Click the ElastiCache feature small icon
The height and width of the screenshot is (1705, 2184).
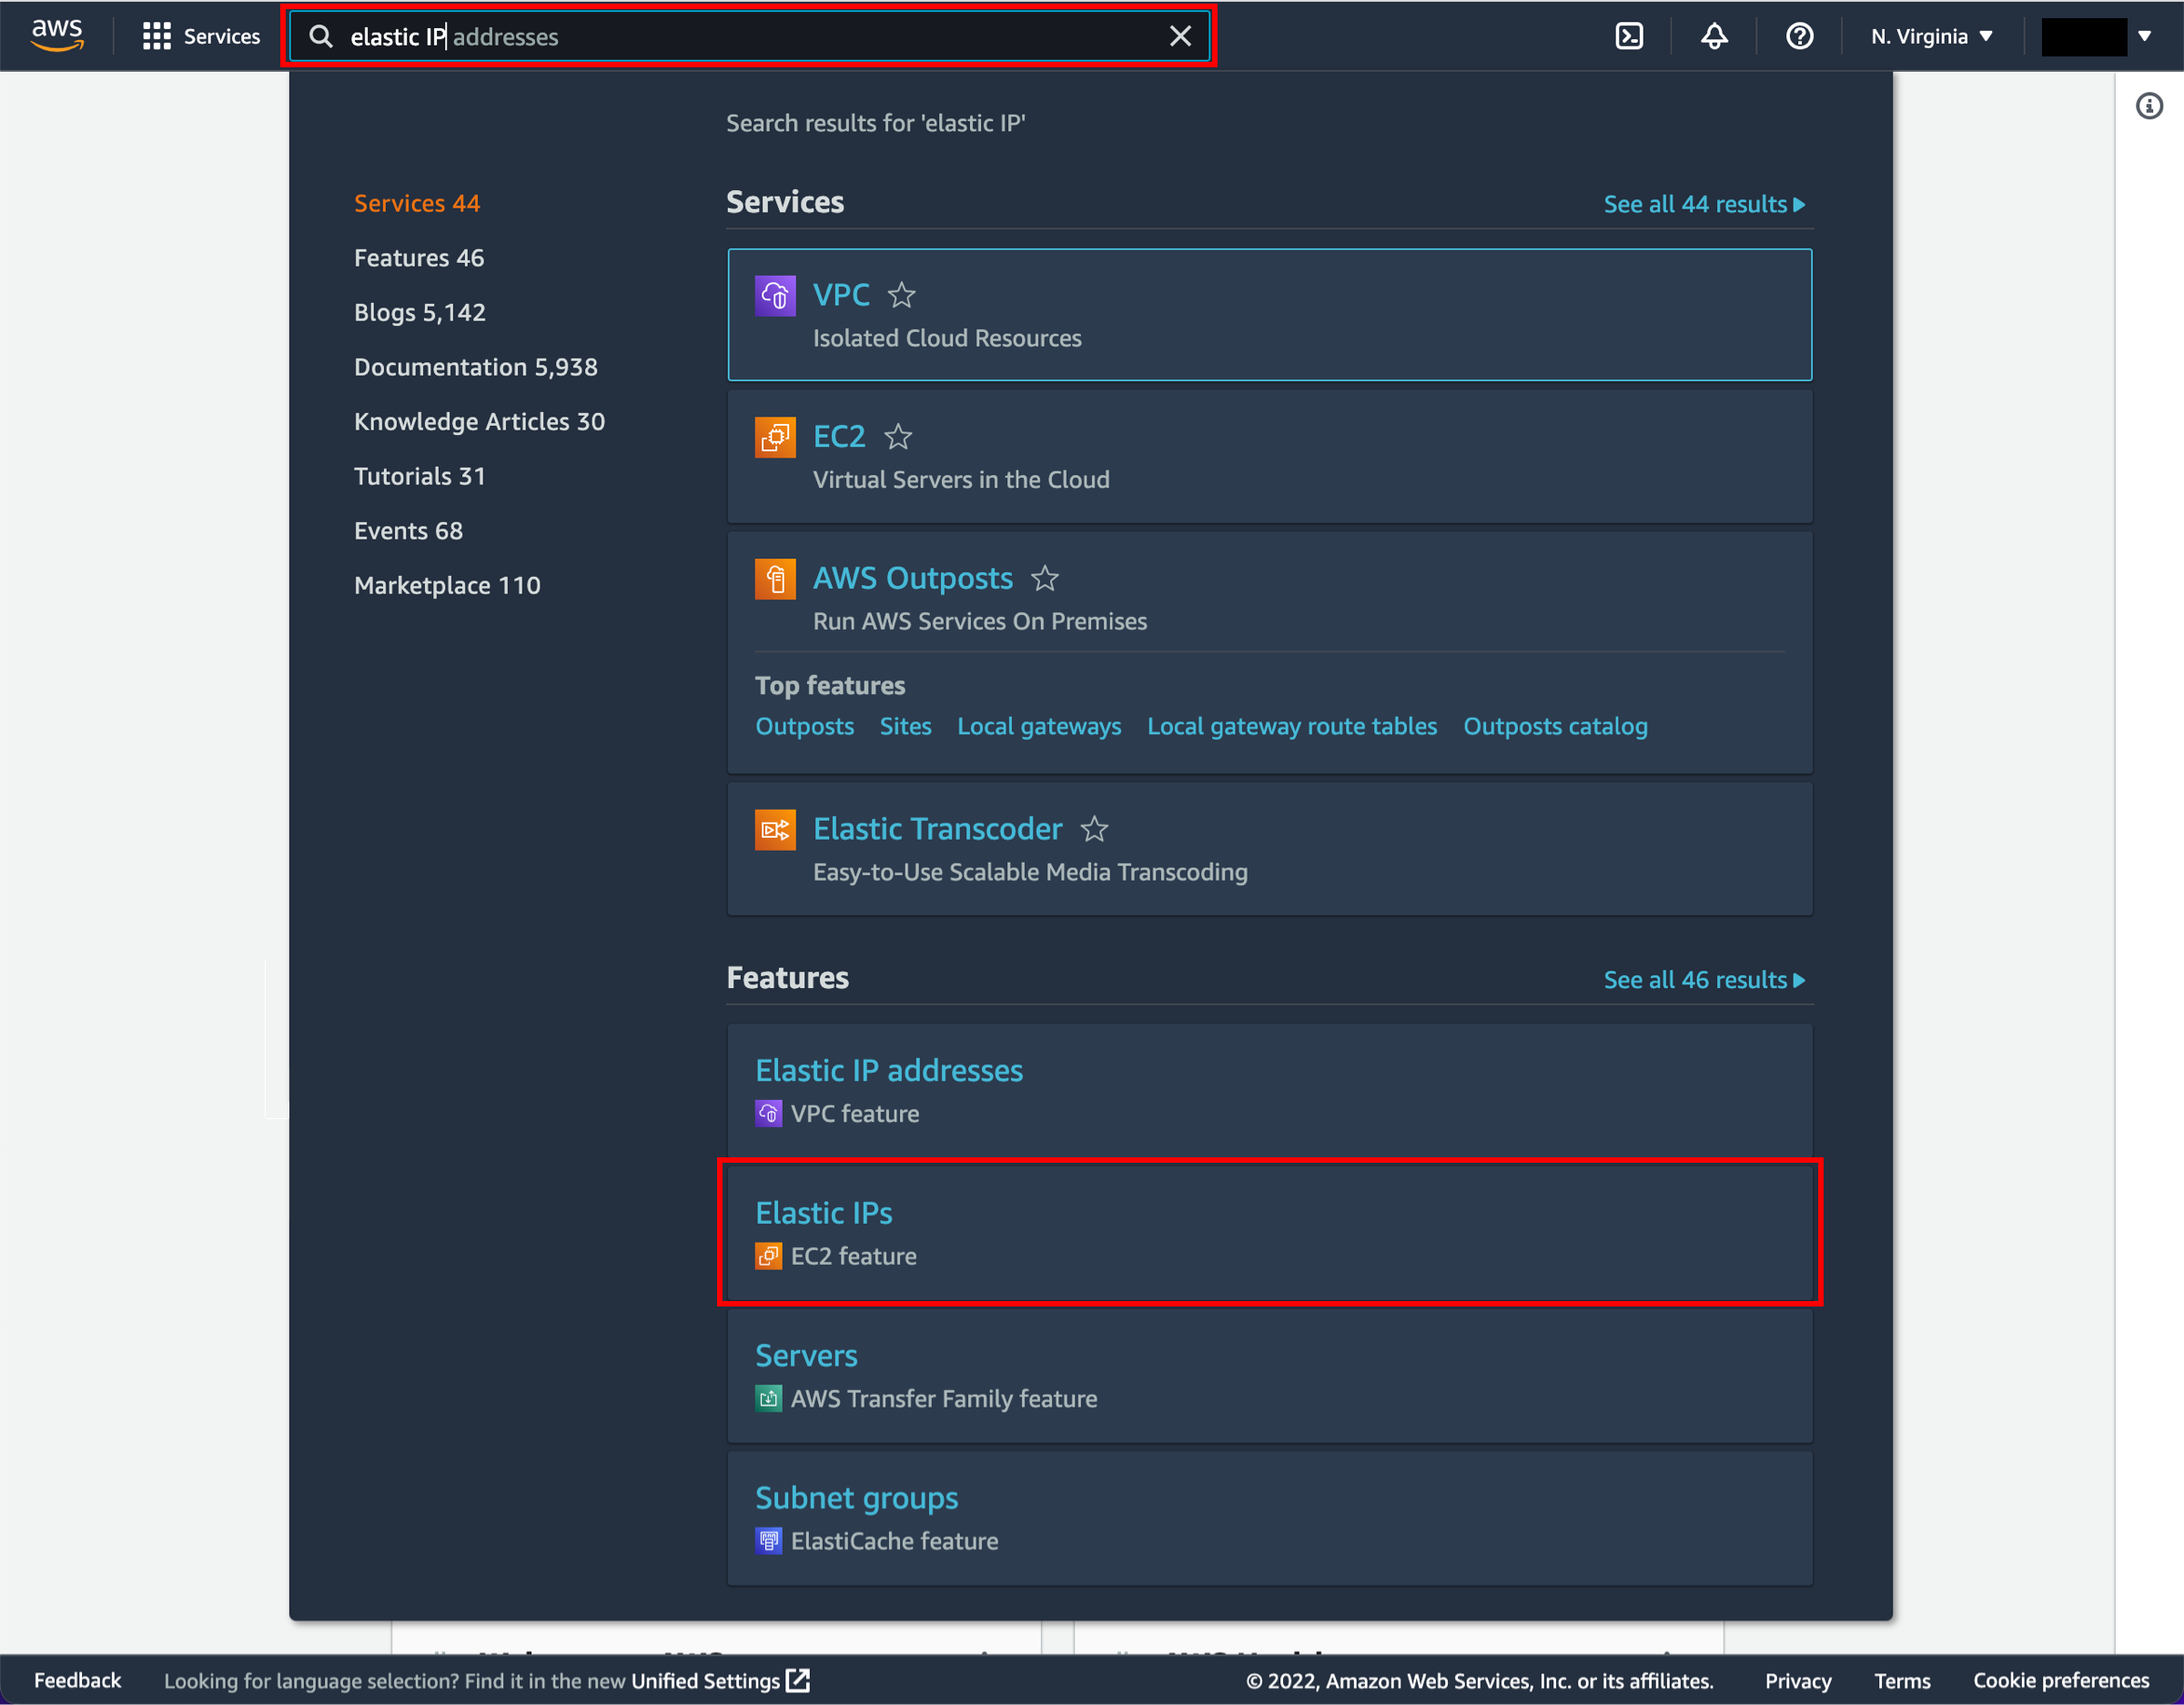pos(768,1541)
